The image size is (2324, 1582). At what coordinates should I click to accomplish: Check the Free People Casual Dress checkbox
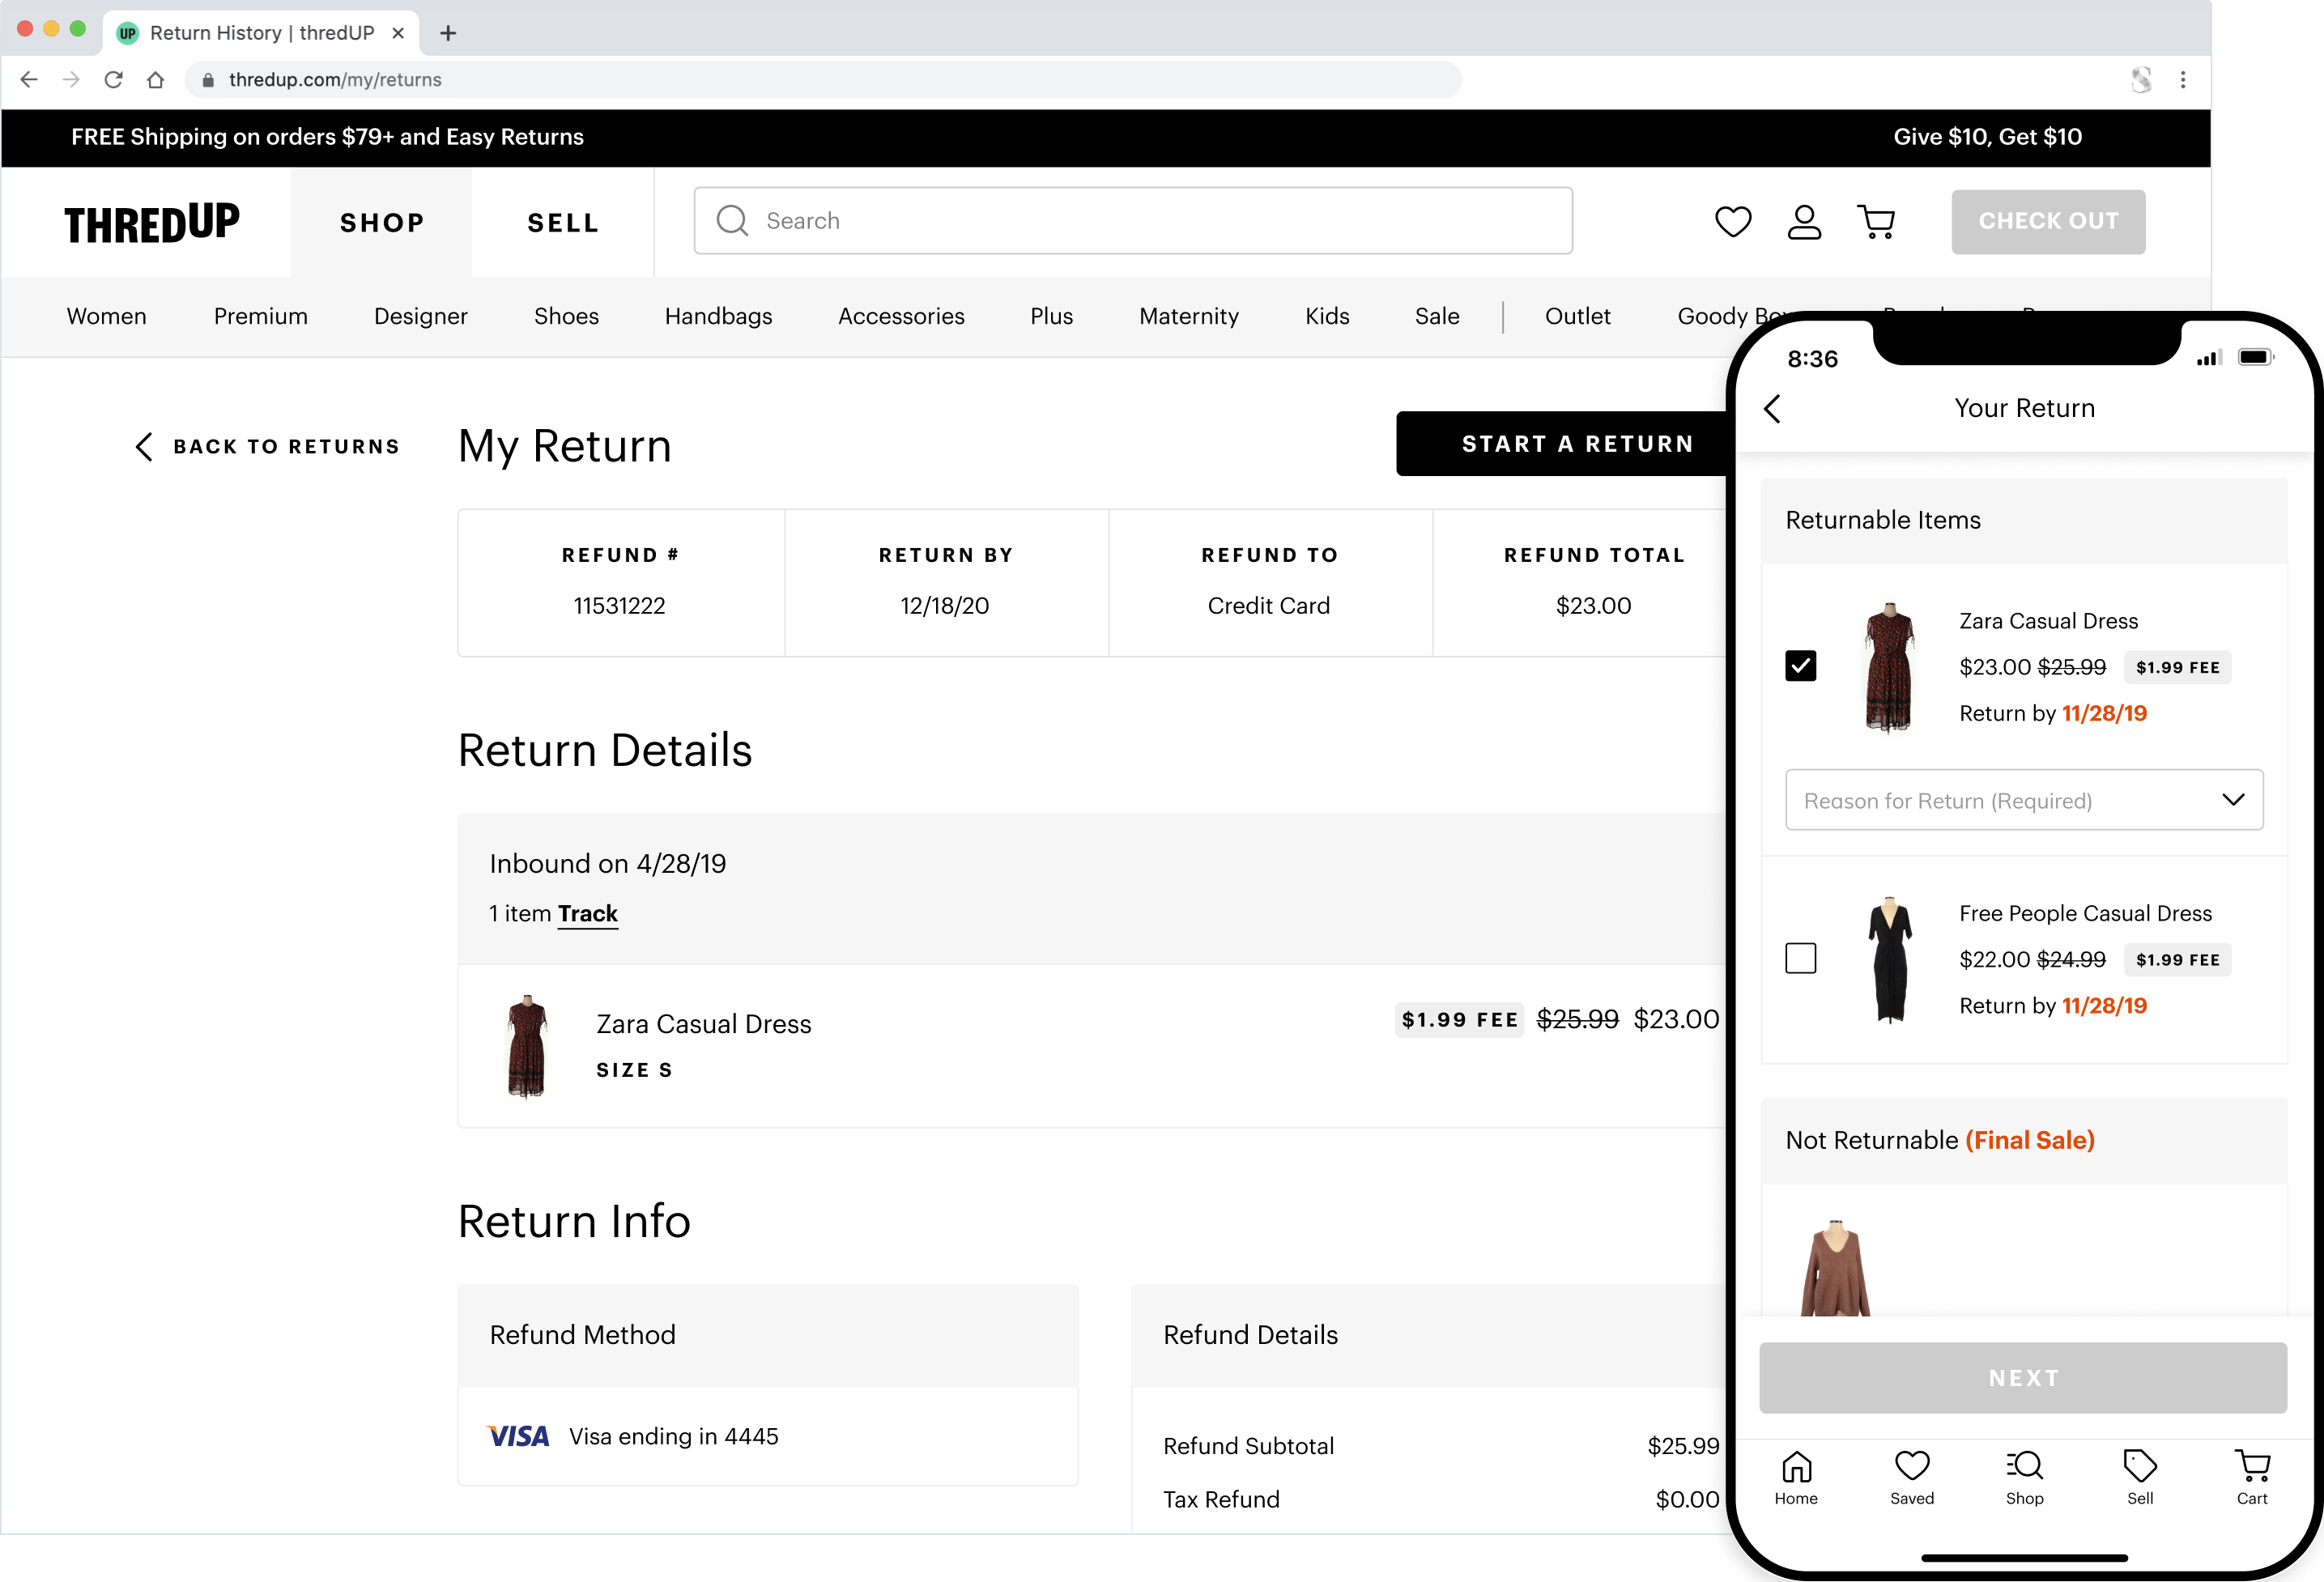coord(1800,958)
